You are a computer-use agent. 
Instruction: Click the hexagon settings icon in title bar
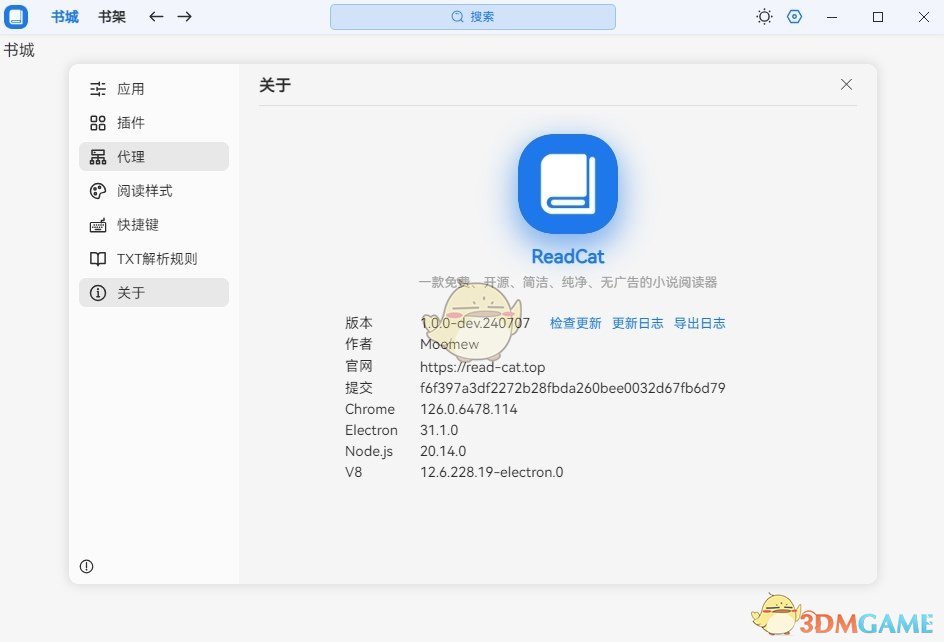point(794,16)
